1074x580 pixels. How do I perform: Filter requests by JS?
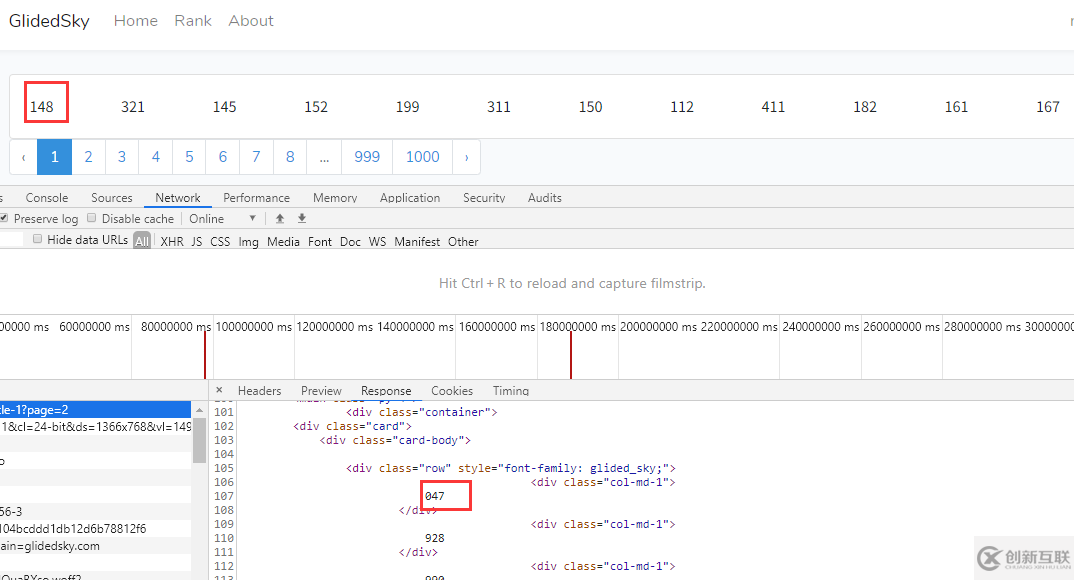[197, 241]
